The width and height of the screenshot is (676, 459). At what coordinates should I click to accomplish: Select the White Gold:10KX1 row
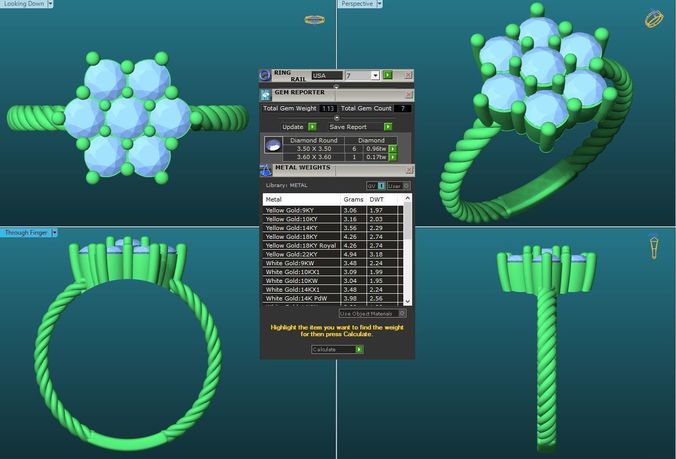333,272
